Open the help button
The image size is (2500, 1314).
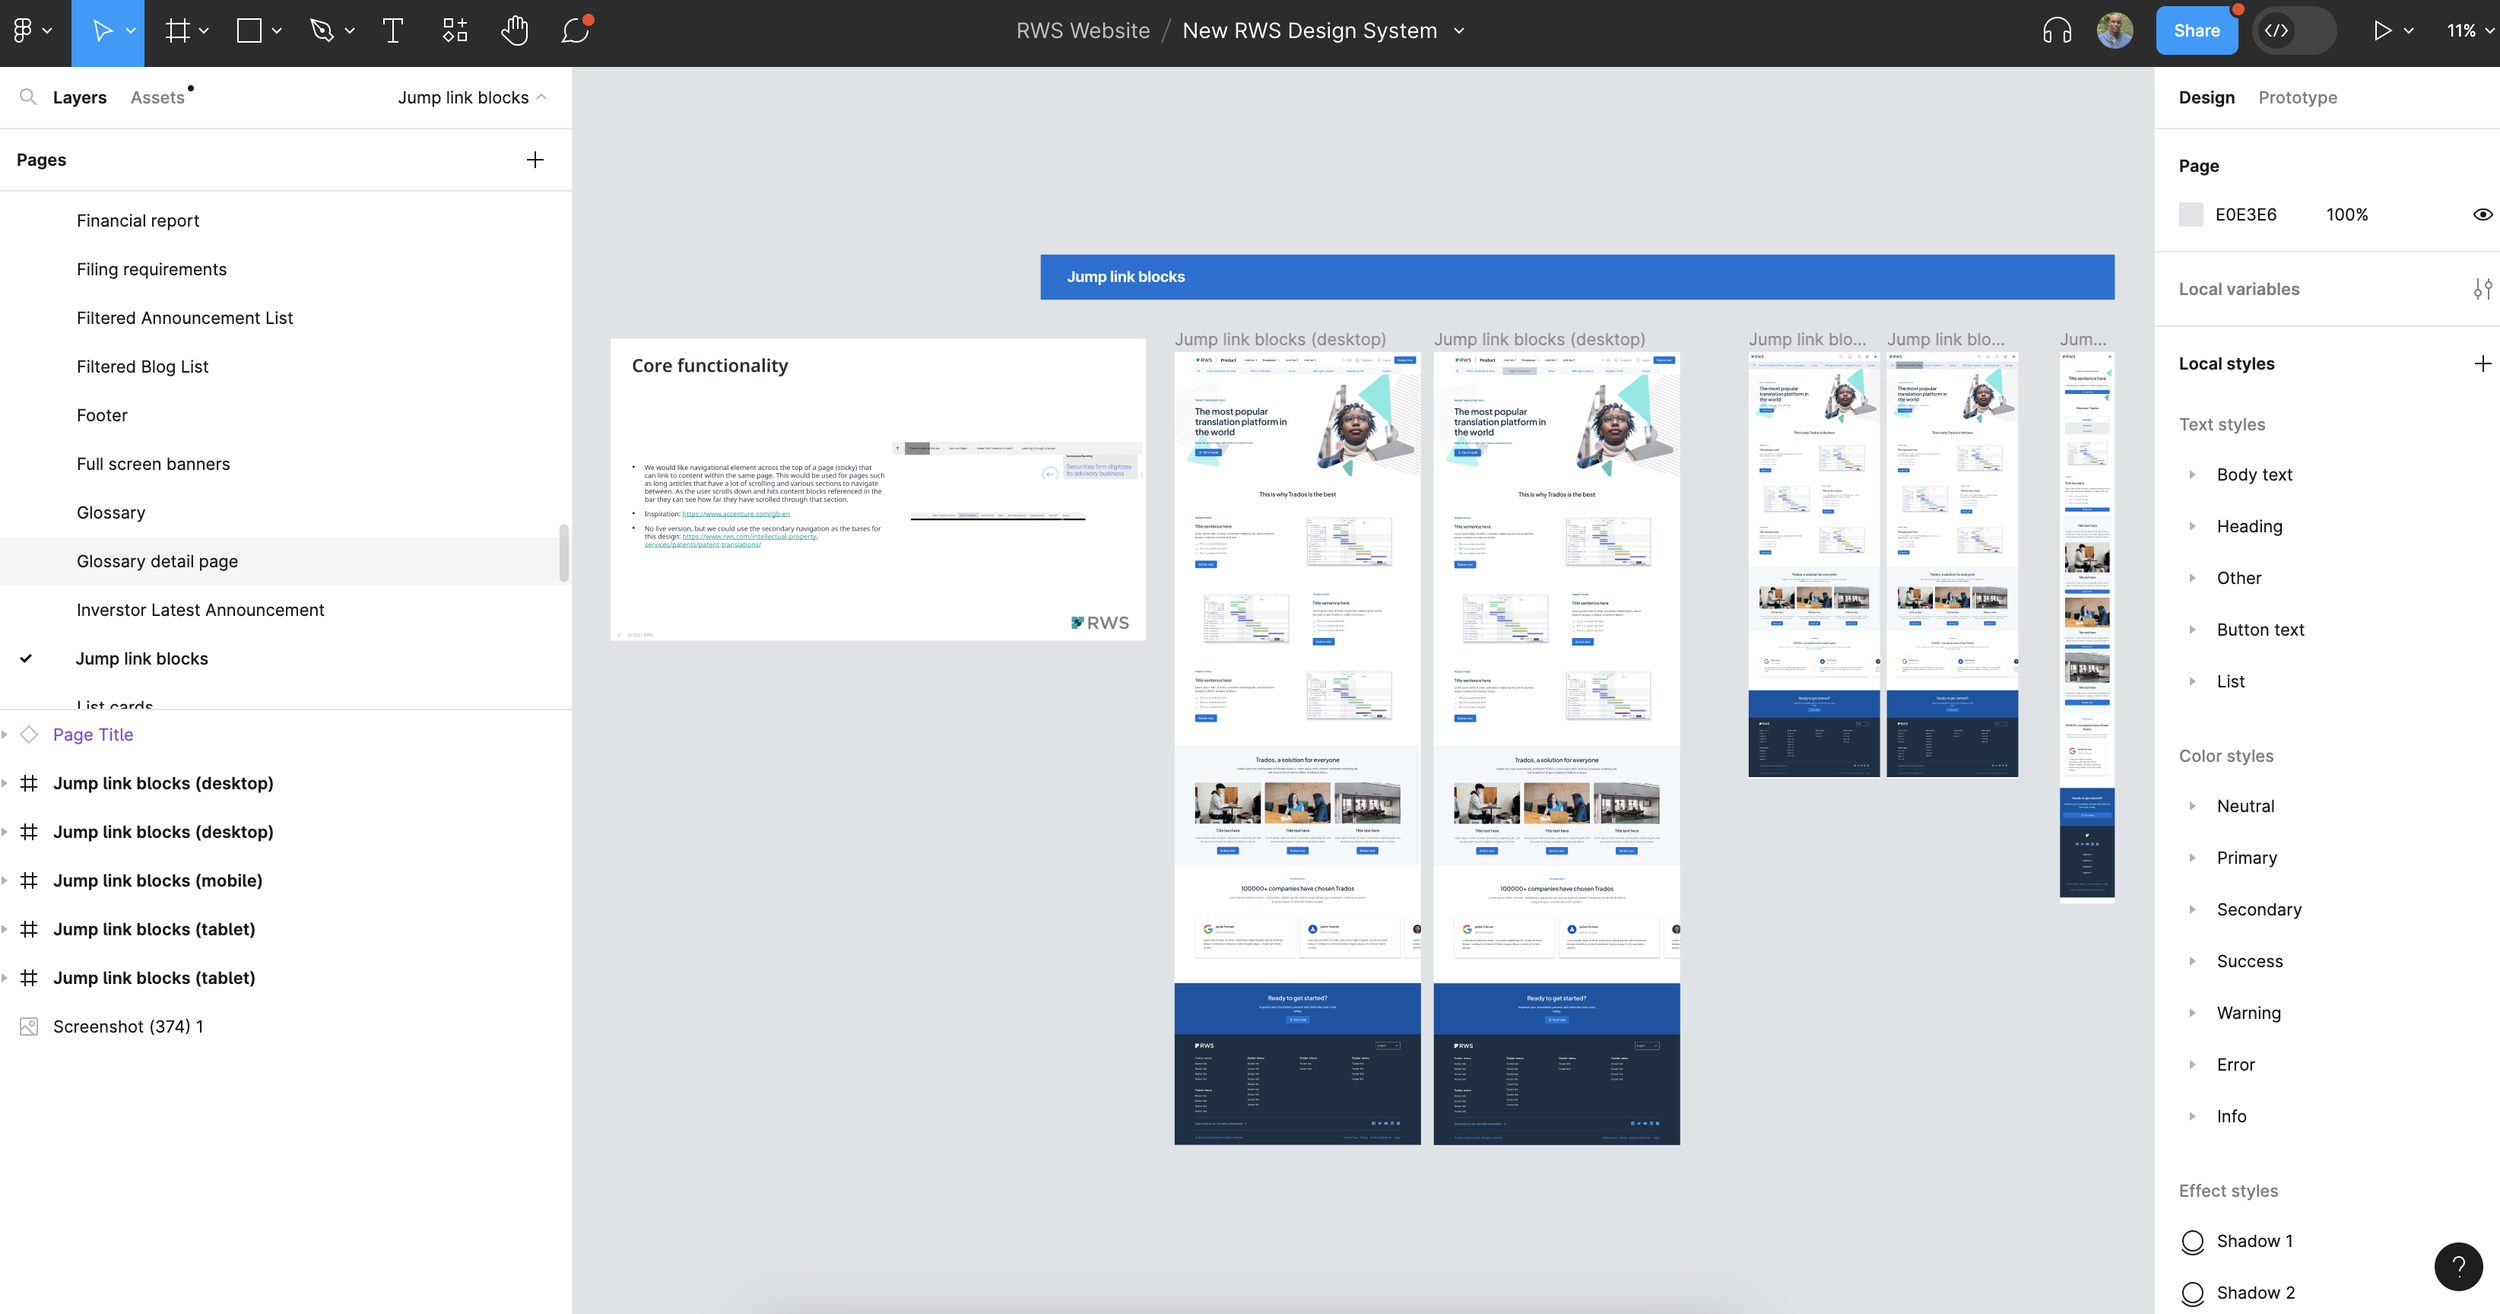click(2458, 1267)
